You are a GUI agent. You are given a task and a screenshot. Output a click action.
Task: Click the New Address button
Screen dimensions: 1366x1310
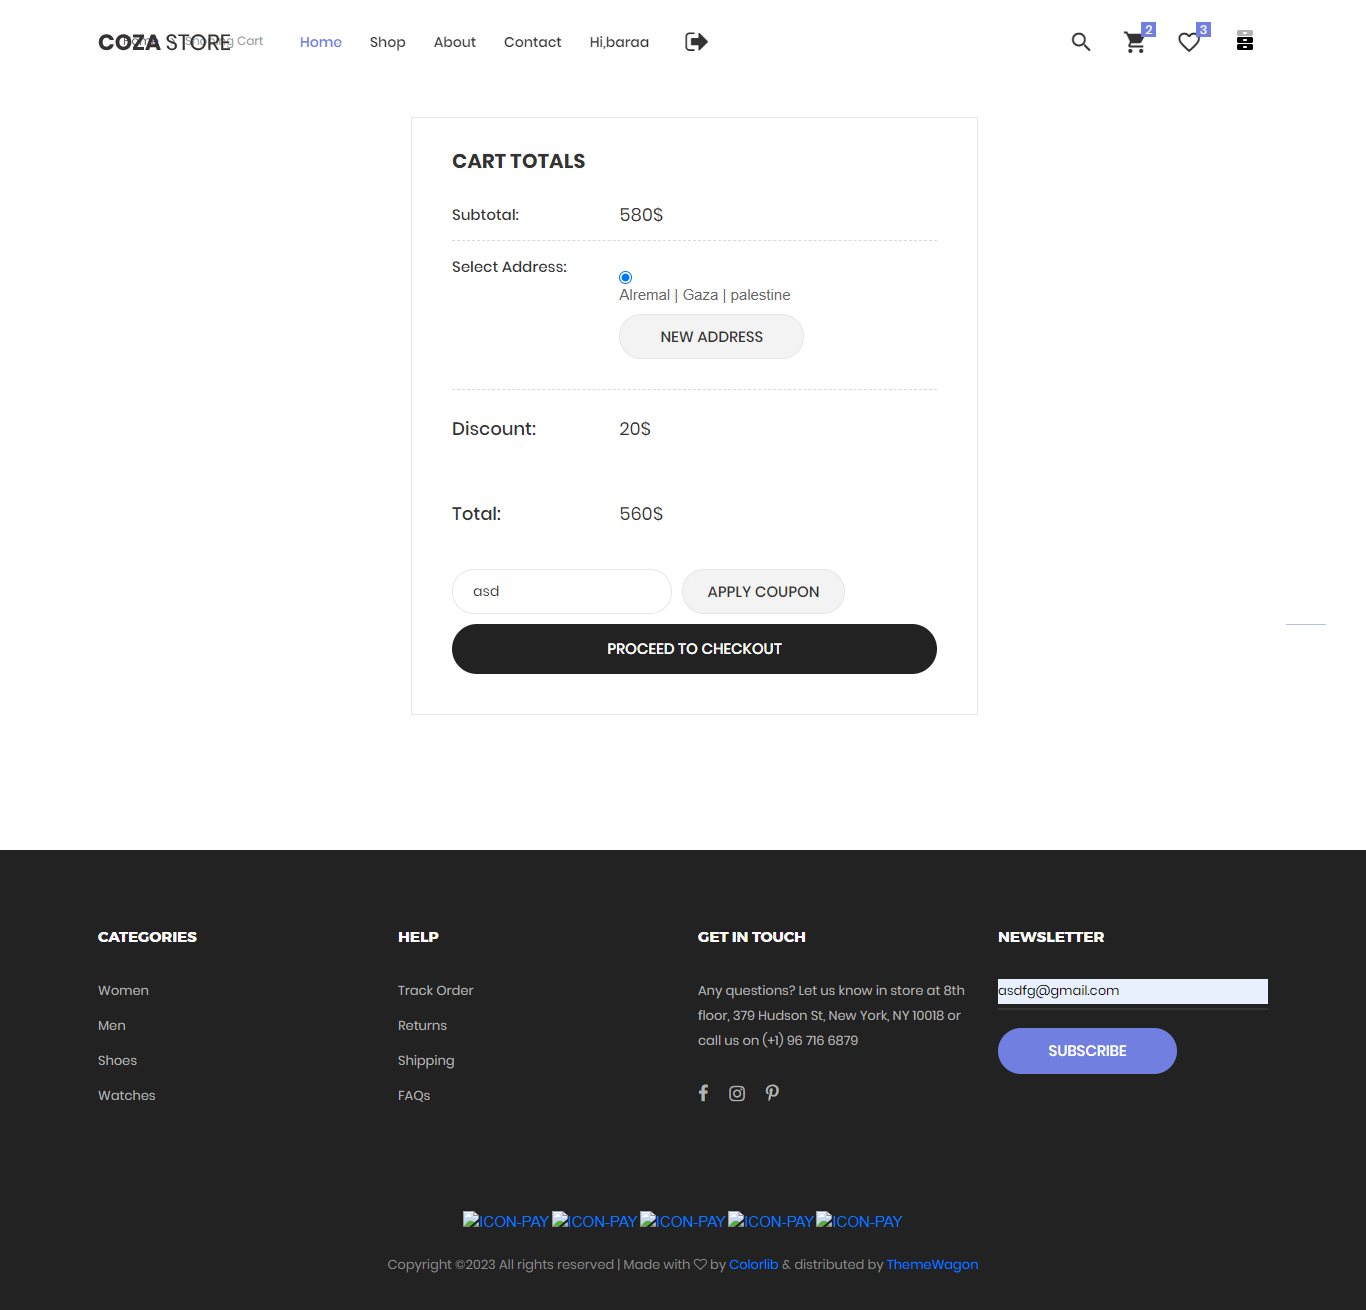click(x=711, y=337)
